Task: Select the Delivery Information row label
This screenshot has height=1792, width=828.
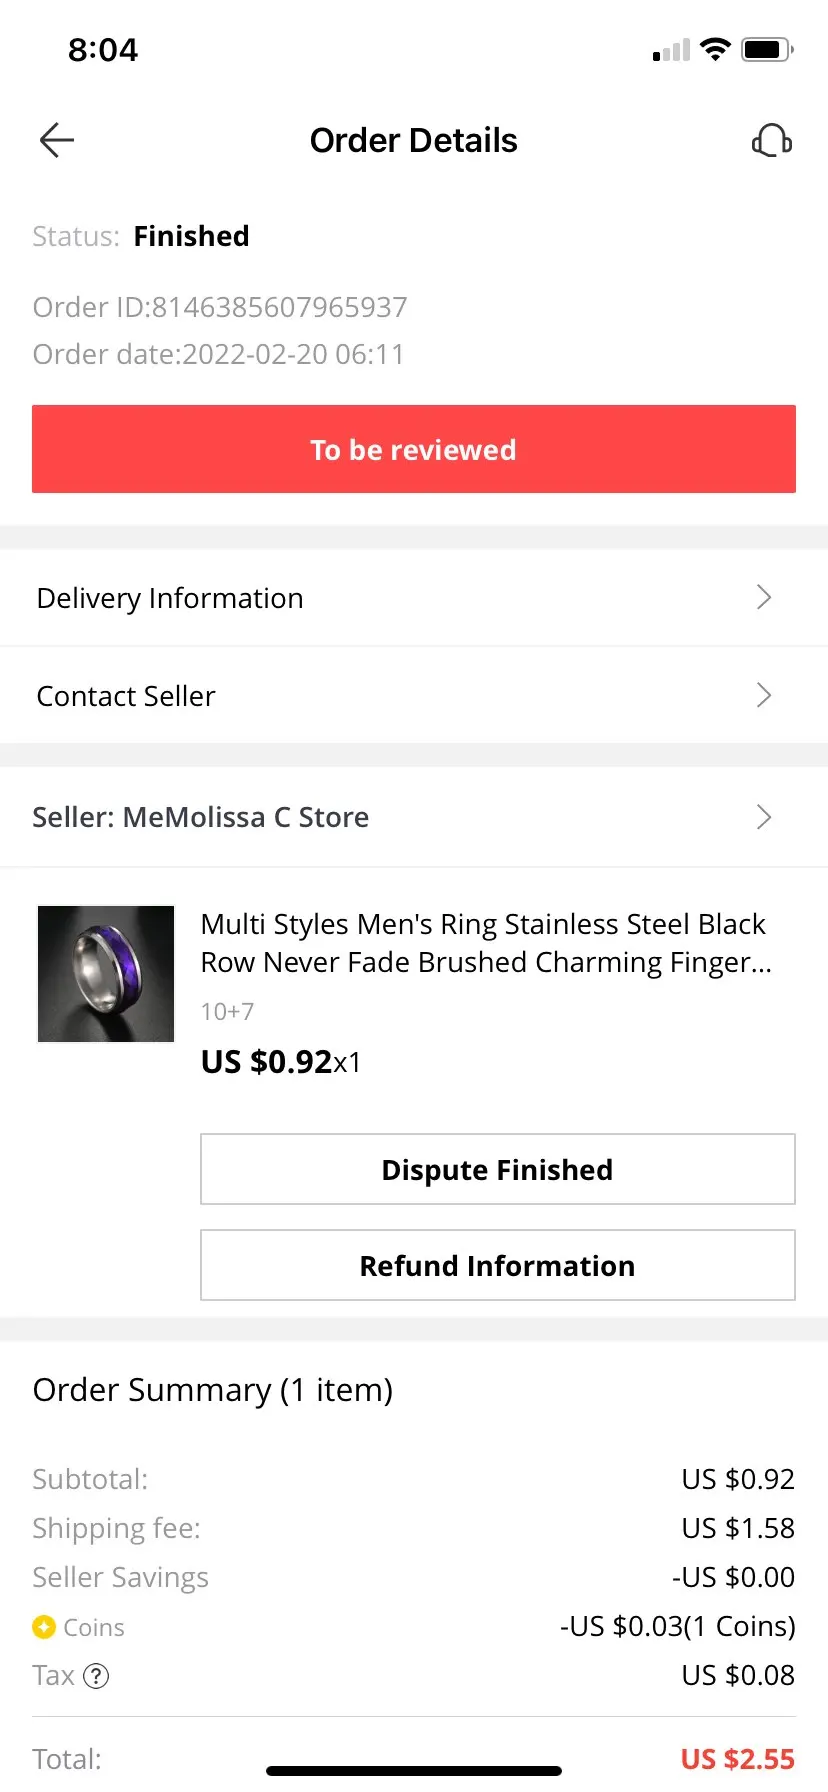Action: pyautogui.click(x=170, y=598)
